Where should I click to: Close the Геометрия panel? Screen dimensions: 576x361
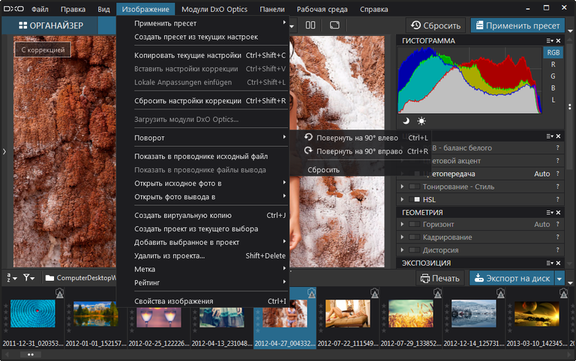coord(558,213)
